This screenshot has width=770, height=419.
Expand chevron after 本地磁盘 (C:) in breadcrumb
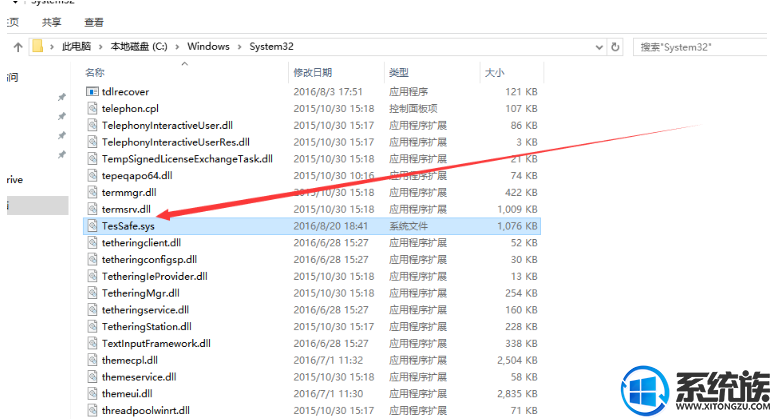click(x=177, y=47)
